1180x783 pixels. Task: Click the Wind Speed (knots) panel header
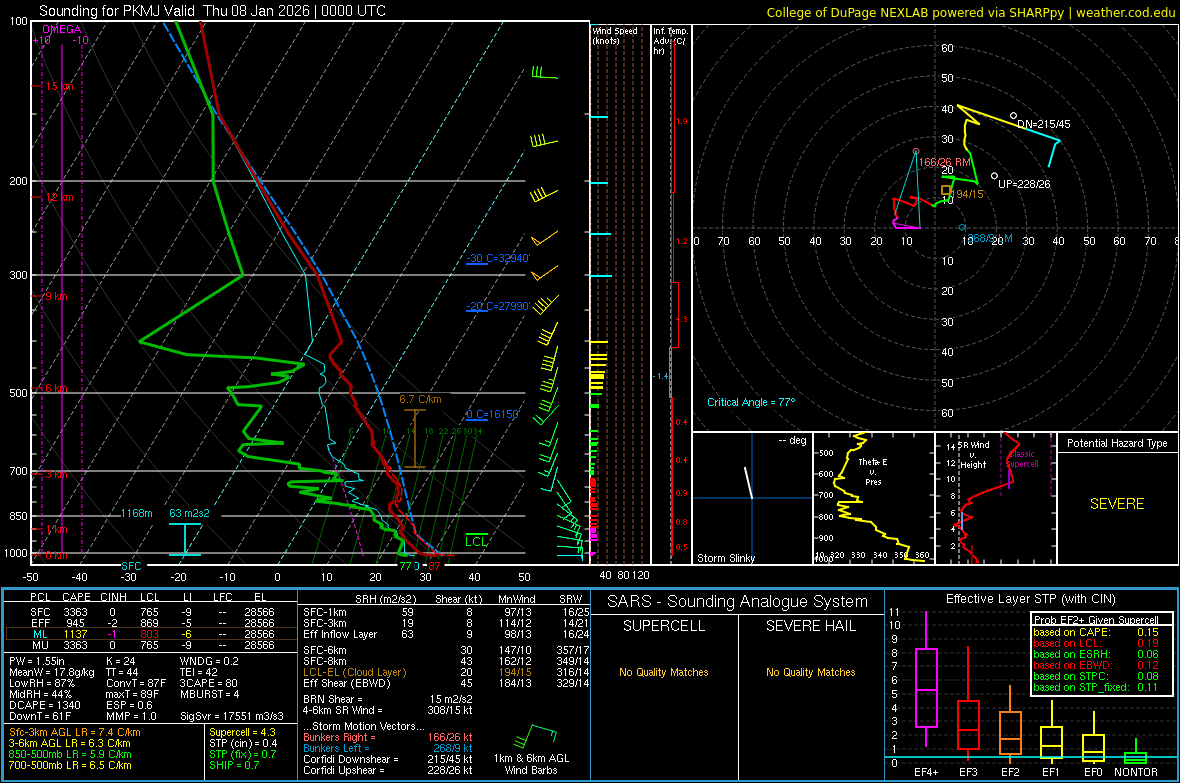pos(615,35)
